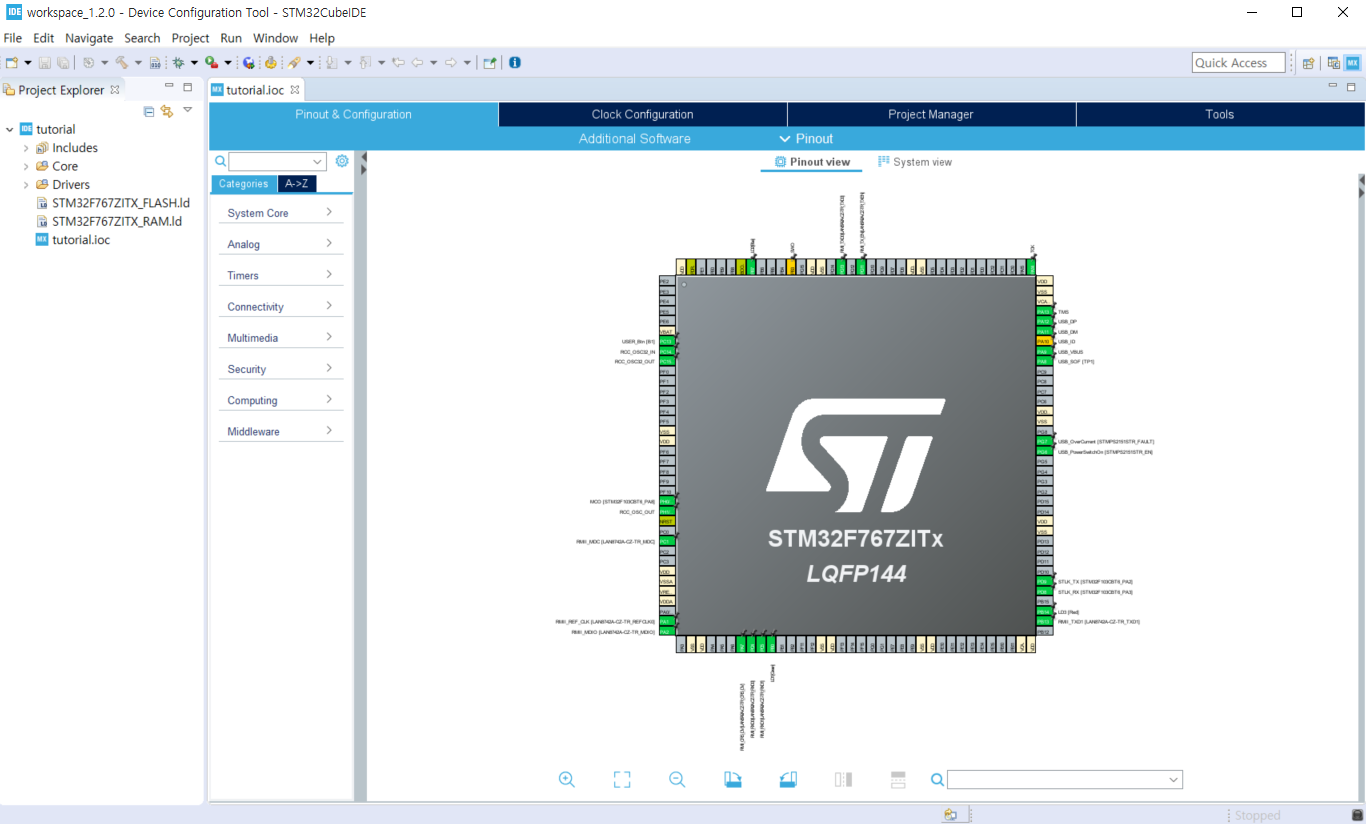Open the Project Explorer view menu arrow
Image resolution: width=1366 pixels, height=824 pixels.
pyautogui.click(x=187, y=111)
